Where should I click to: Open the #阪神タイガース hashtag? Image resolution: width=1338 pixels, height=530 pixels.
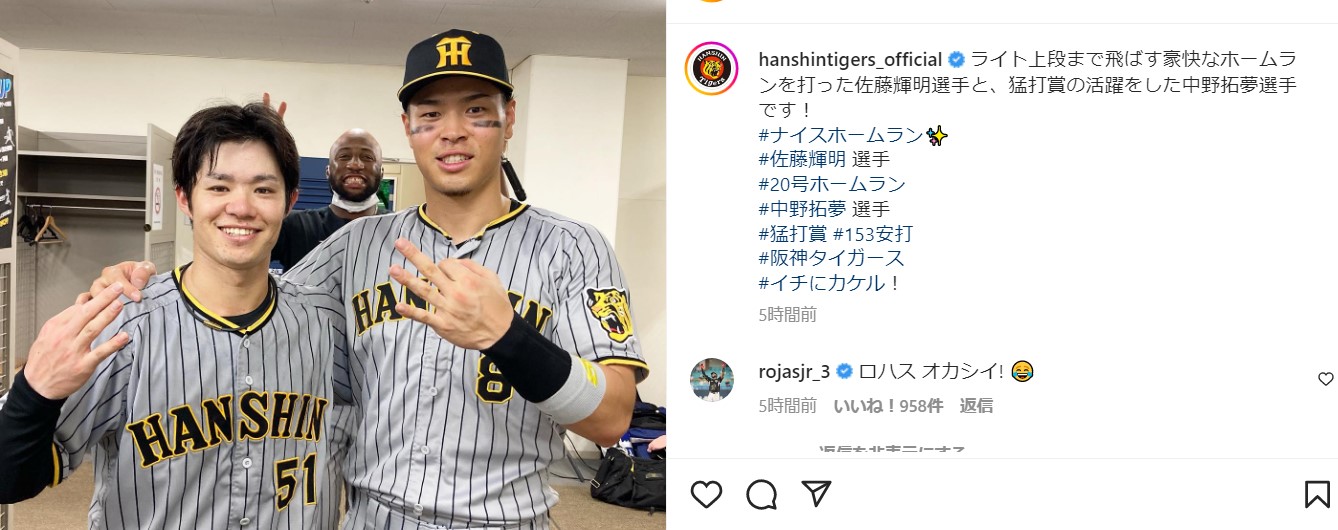tap(832, 259)
